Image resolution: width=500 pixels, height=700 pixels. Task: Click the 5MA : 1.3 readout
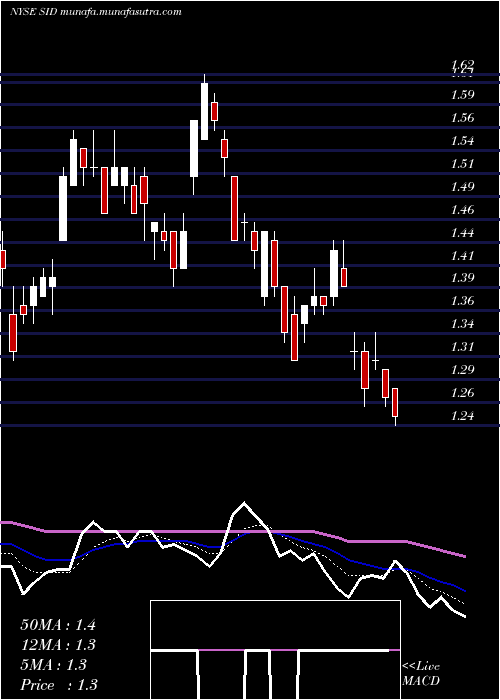(54, 665)
